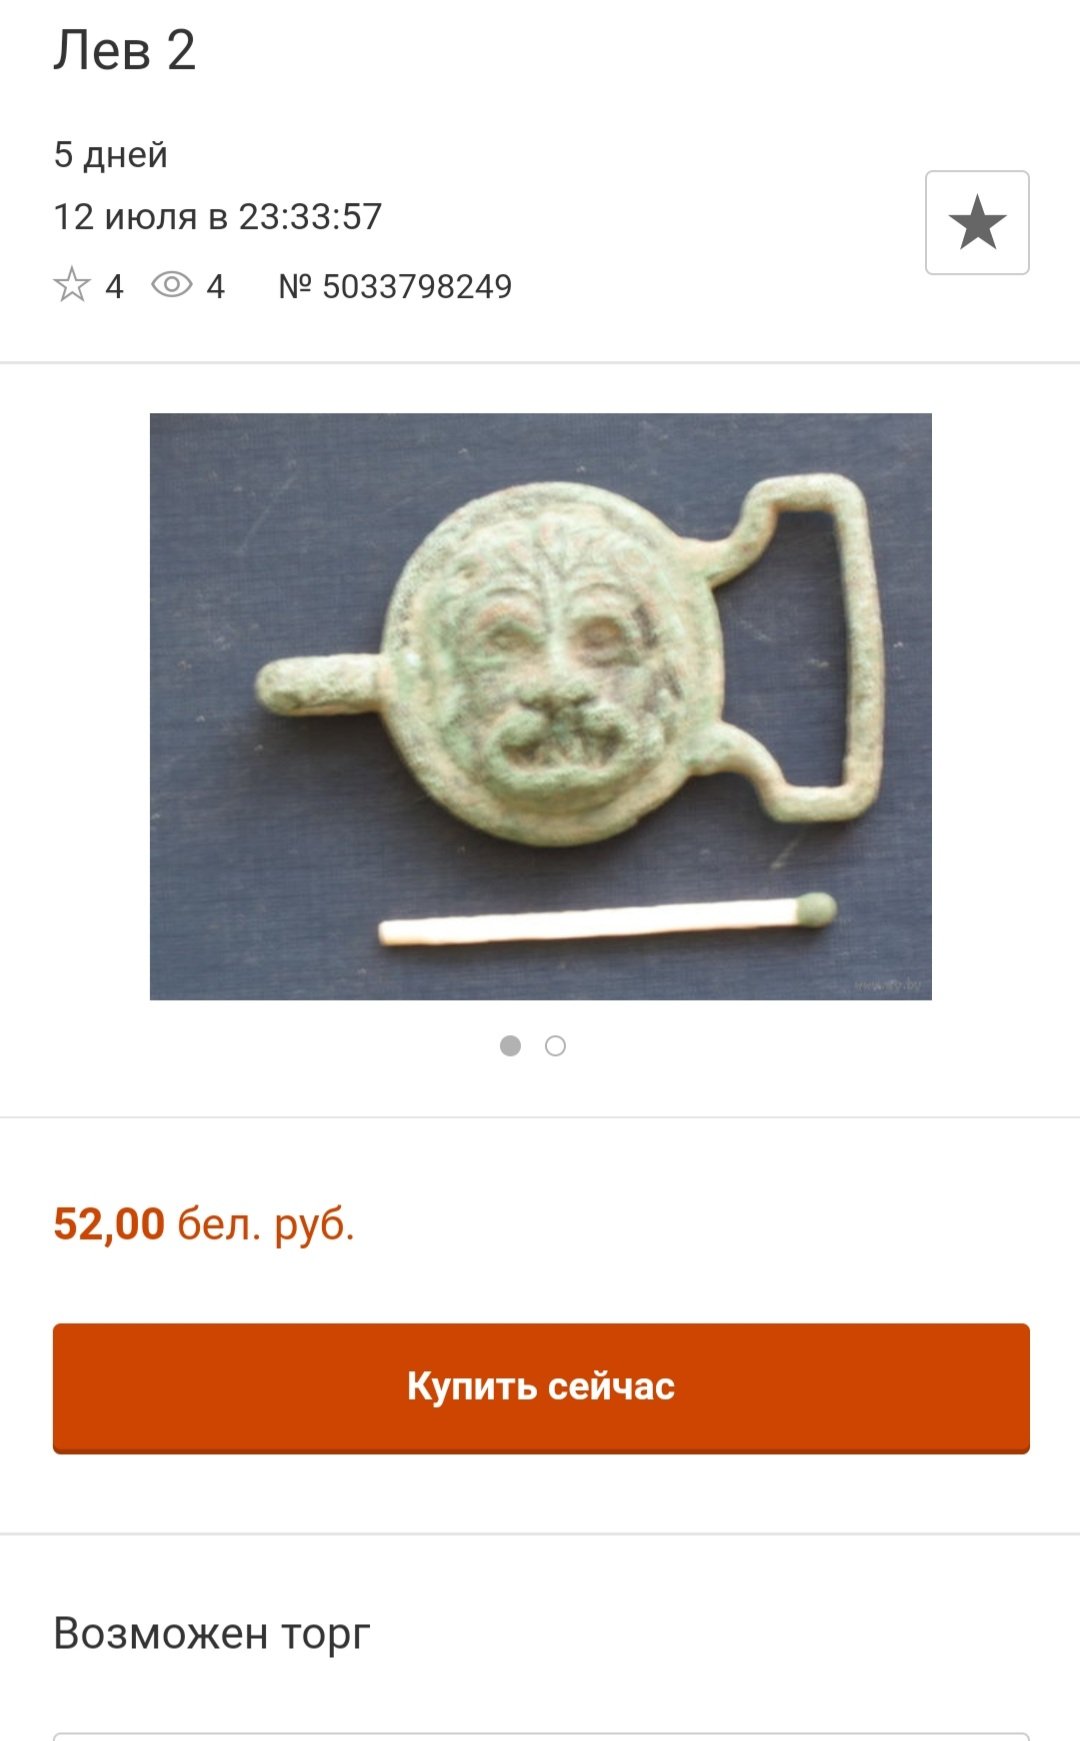The image size is (1080, 1741).
Task: Tap the Купить сейчас button
Action: [x=541, y=1387]
